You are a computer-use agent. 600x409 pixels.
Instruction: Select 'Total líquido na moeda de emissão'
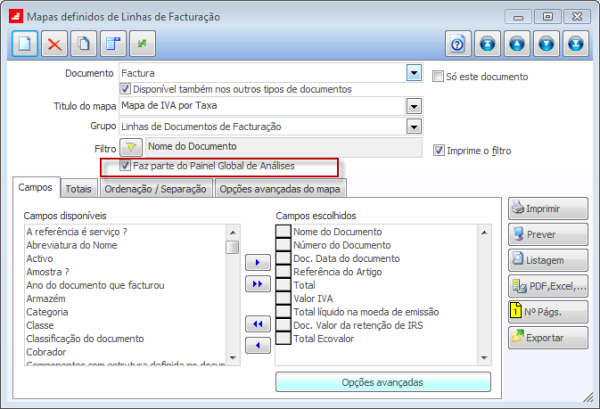point(366,312)
